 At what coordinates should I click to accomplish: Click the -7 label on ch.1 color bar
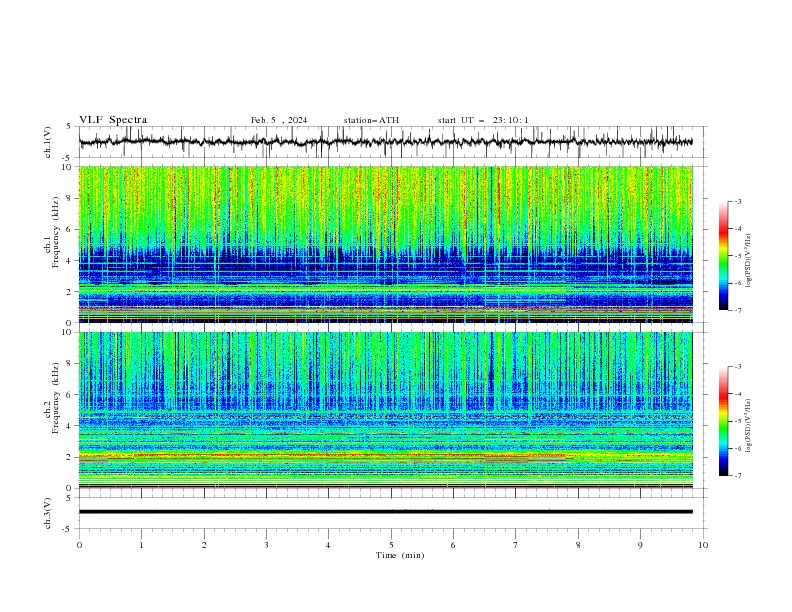(x=738, y=310)
